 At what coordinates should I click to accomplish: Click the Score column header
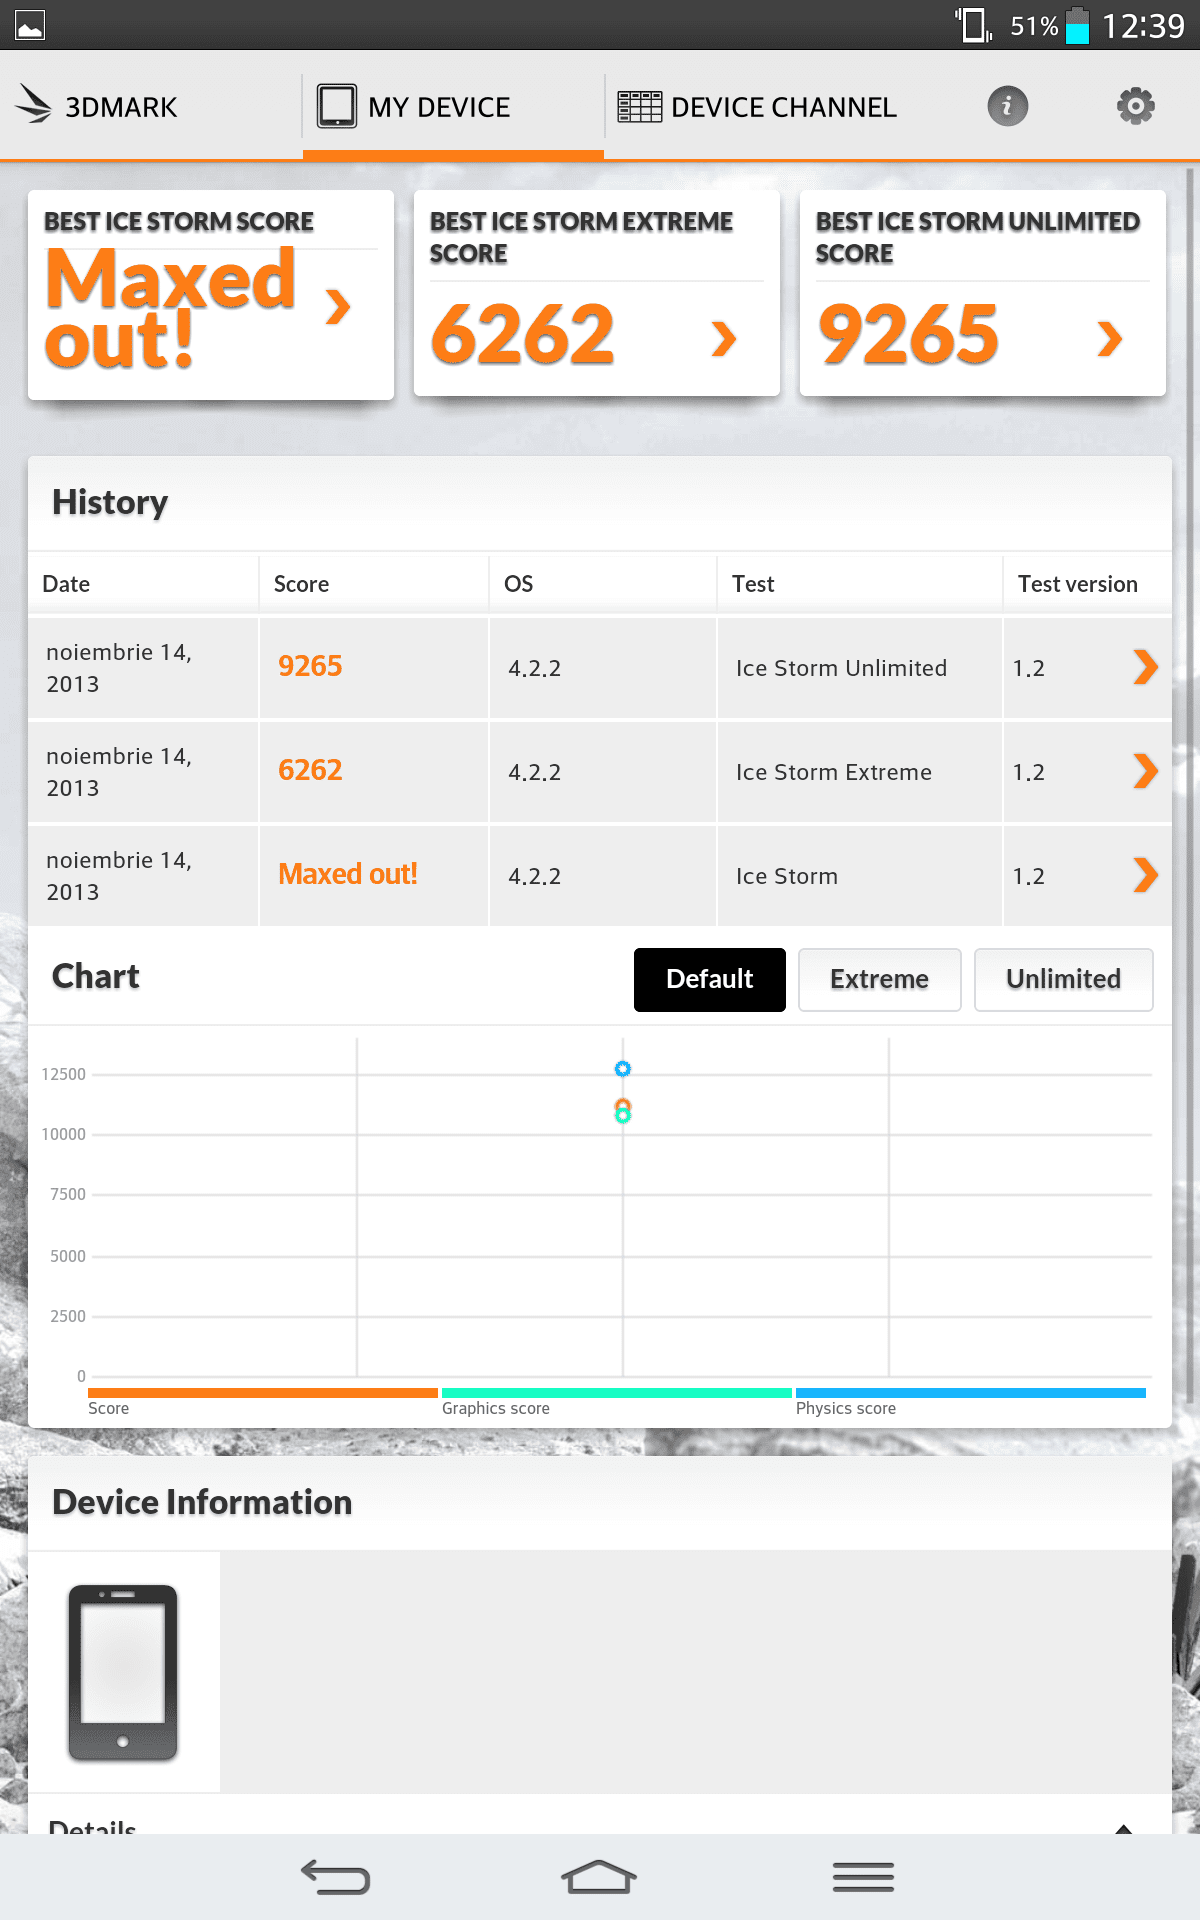(301, 584)
